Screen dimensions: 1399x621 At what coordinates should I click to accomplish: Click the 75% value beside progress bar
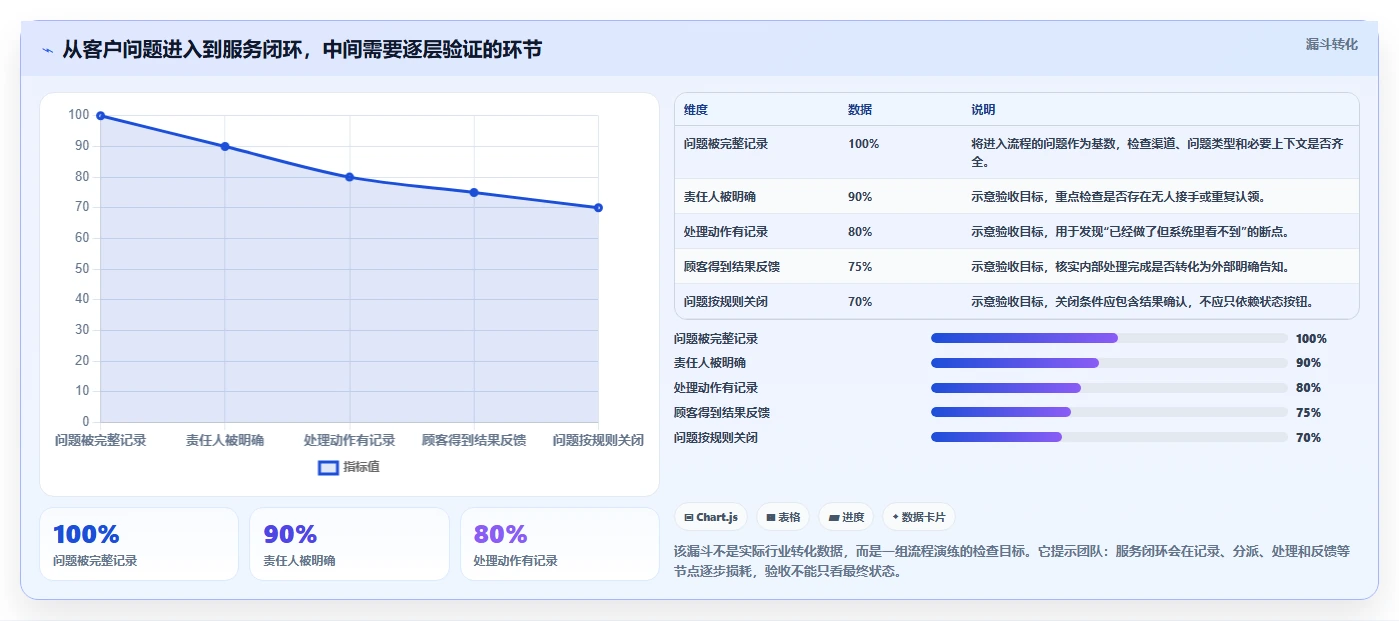(1308, 413)
